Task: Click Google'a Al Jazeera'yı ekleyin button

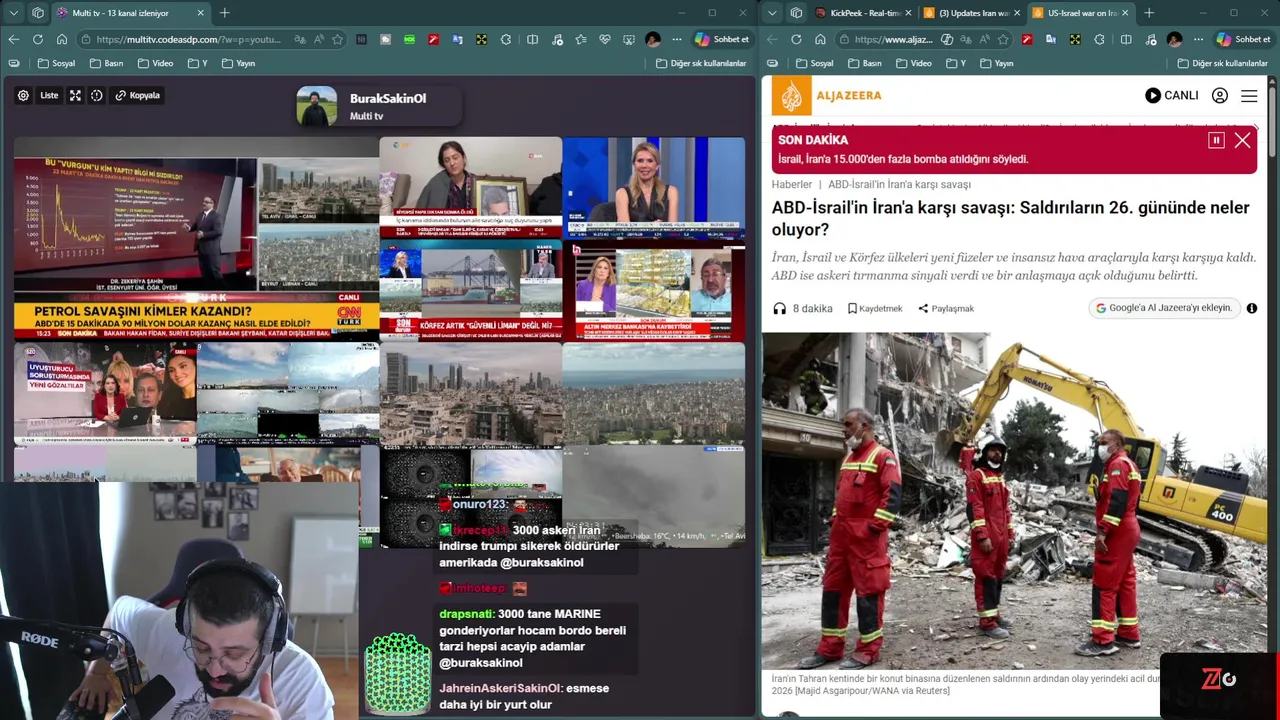Action: point(1164,308)
